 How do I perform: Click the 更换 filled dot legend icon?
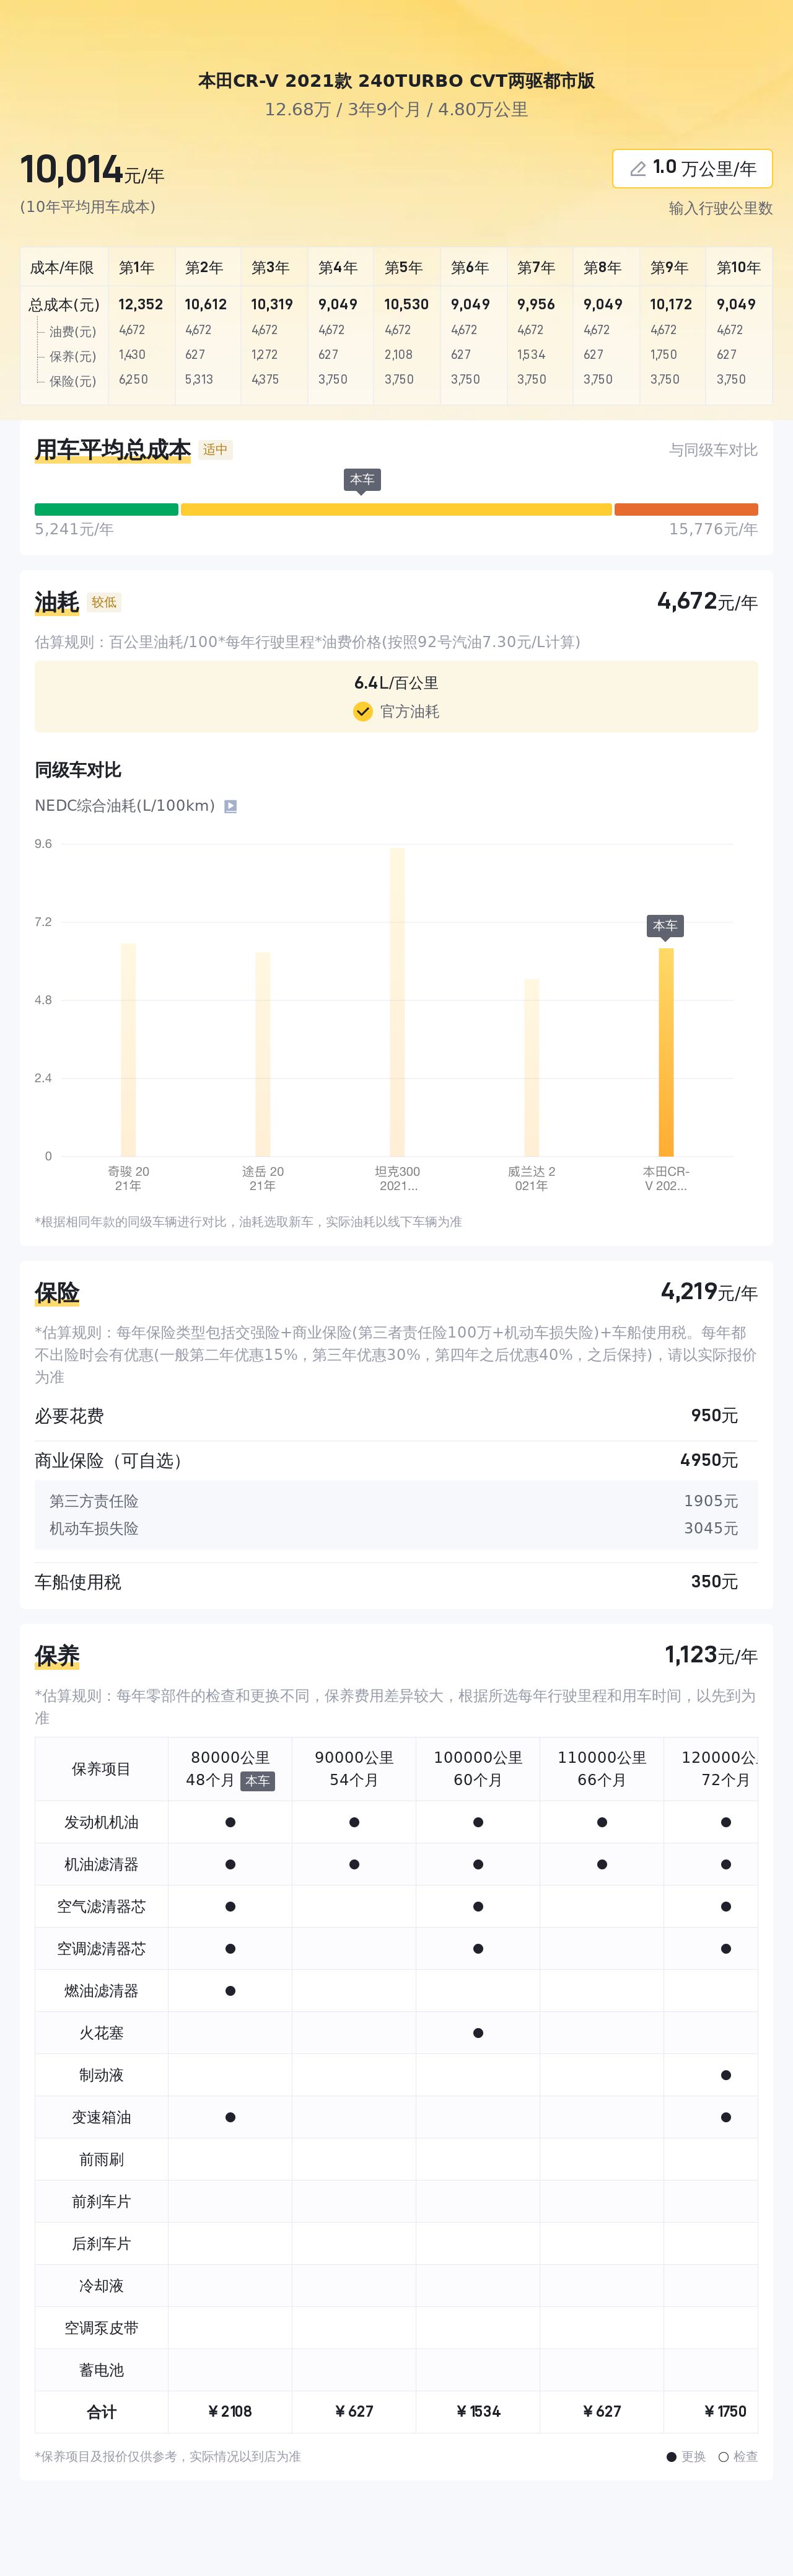pyautogui.click(x=671, y=2456)
